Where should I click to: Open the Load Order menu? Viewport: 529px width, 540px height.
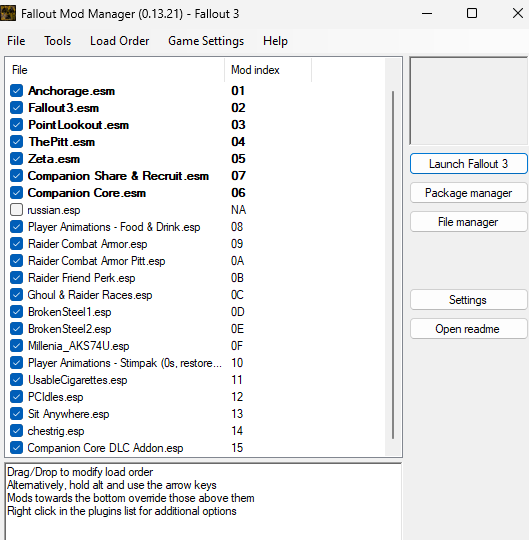coord(120,41)
